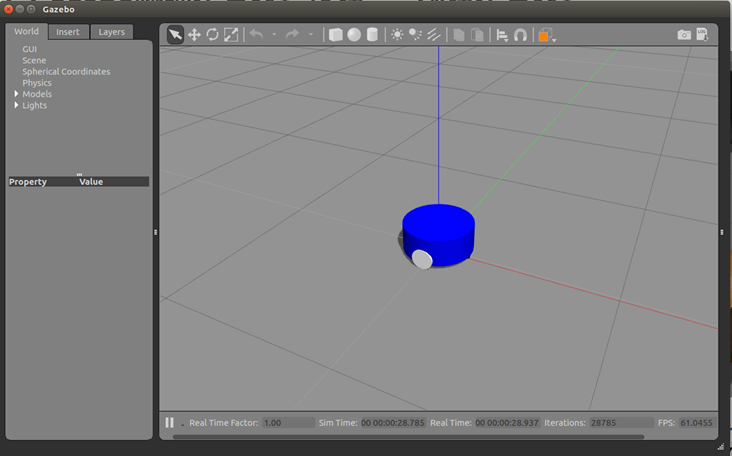Click the Lights label

(35, 105)
